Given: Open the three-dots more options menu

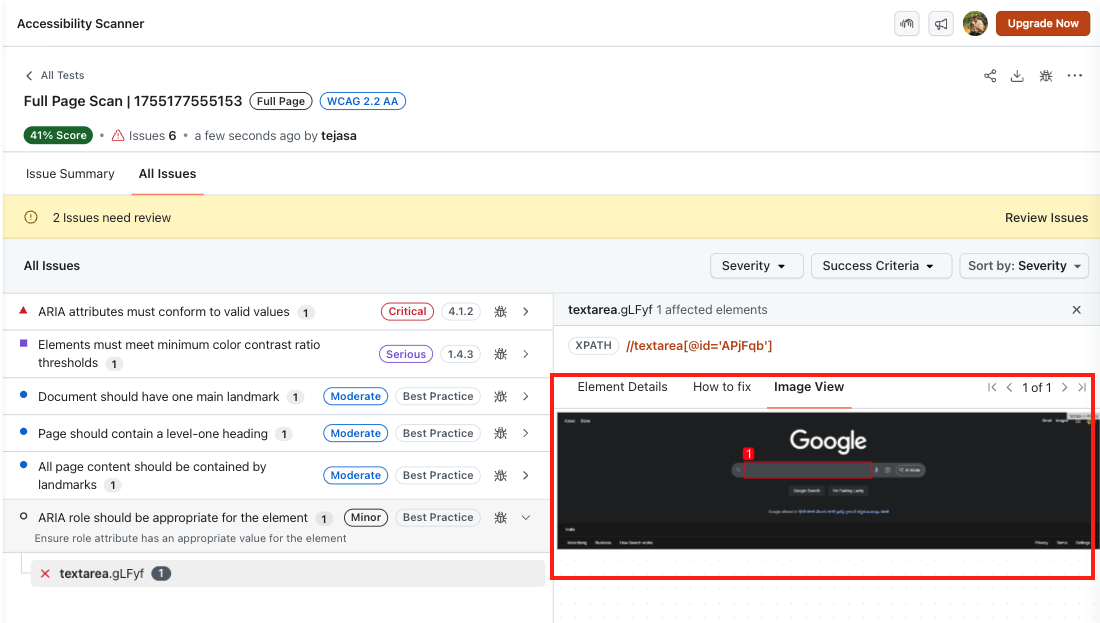Looking at the screenshot, I should pos(1075,76).
